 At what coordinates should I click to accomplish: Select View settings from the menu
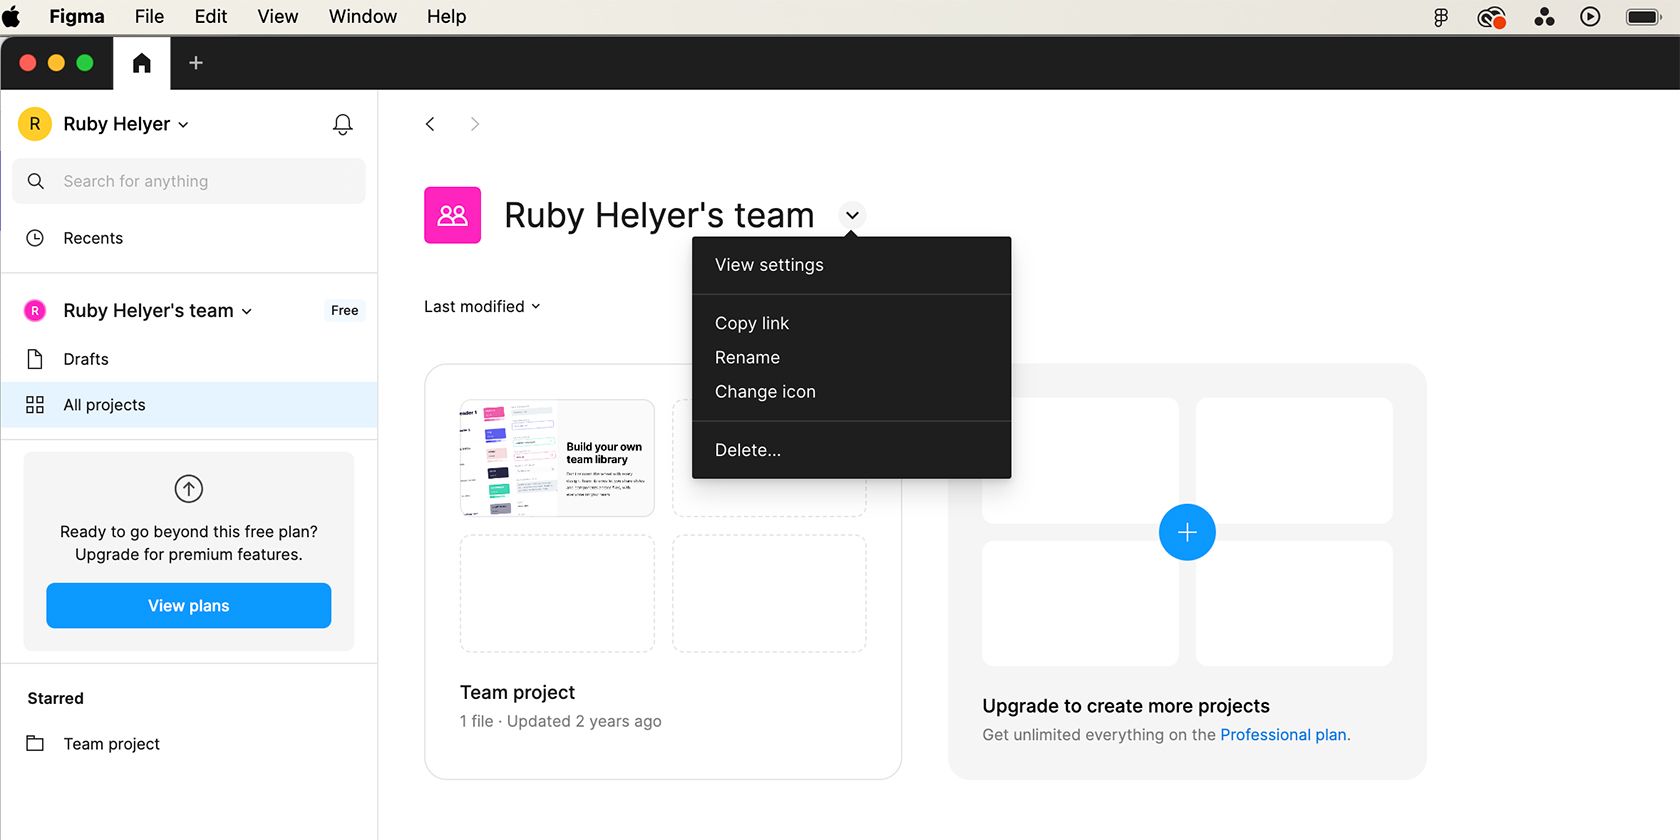(x=769, y=265)
